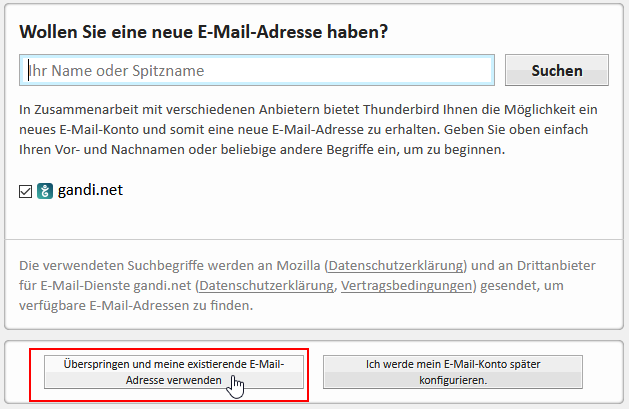Click the heading 'Wollen Sie eine neue E-Mail-Adresse haben?'
Viewport: 629px width, 409px height.
click(203, 32)
